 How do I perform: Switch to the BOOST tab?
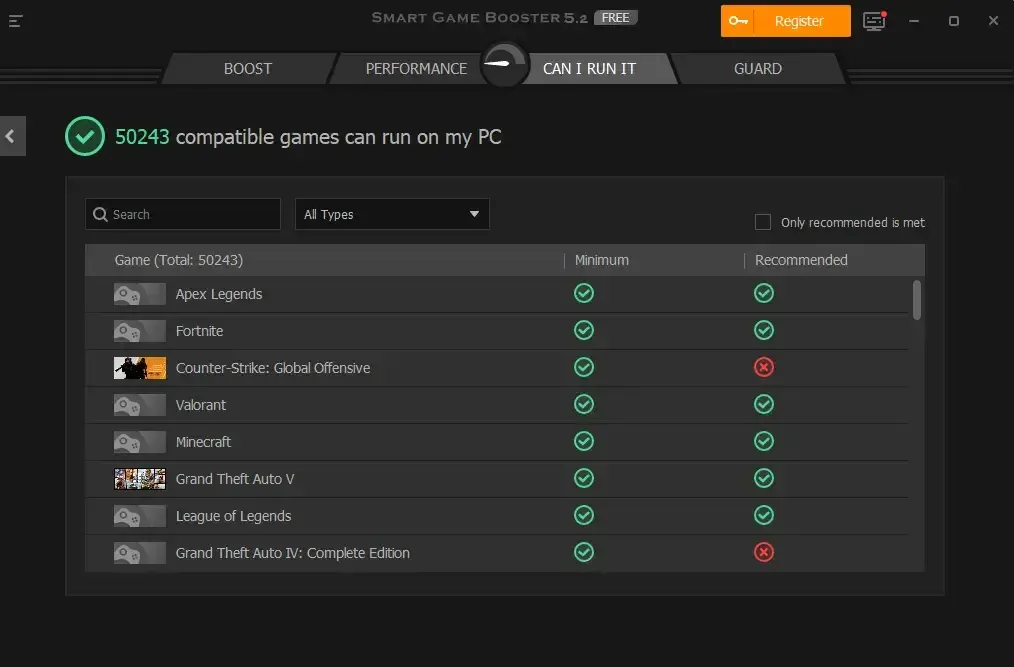coord(247,68)
